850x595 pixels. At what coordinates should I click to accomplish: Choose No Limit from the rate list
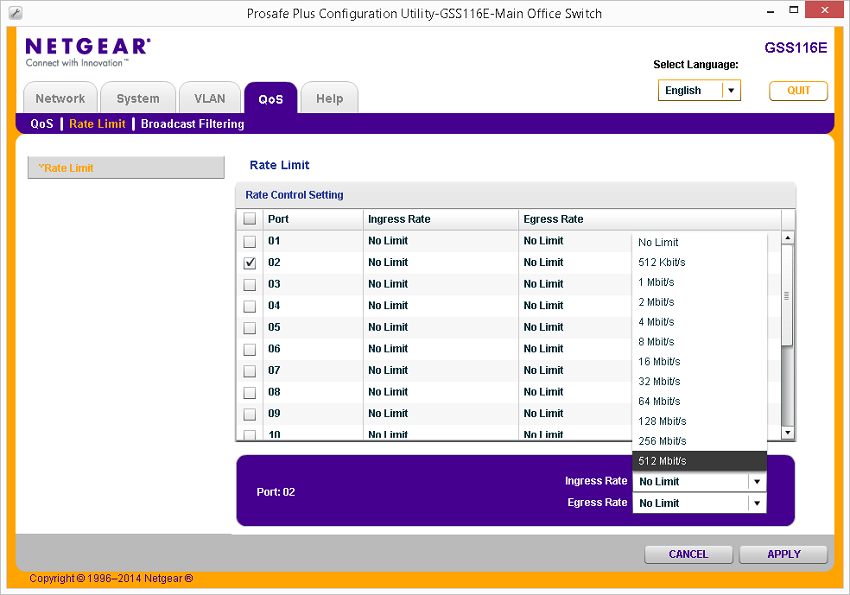click(699, 242)
